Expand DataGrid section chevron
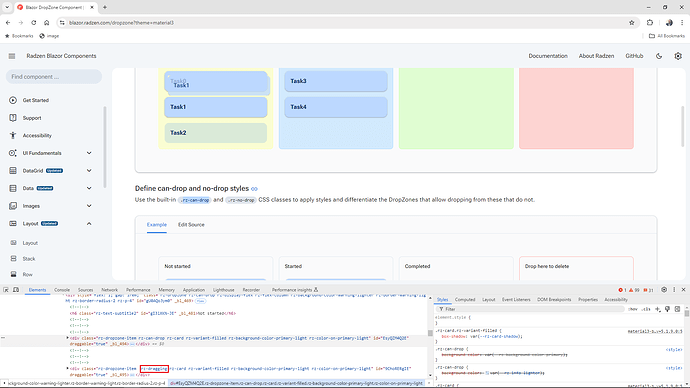 click(89, 171)
